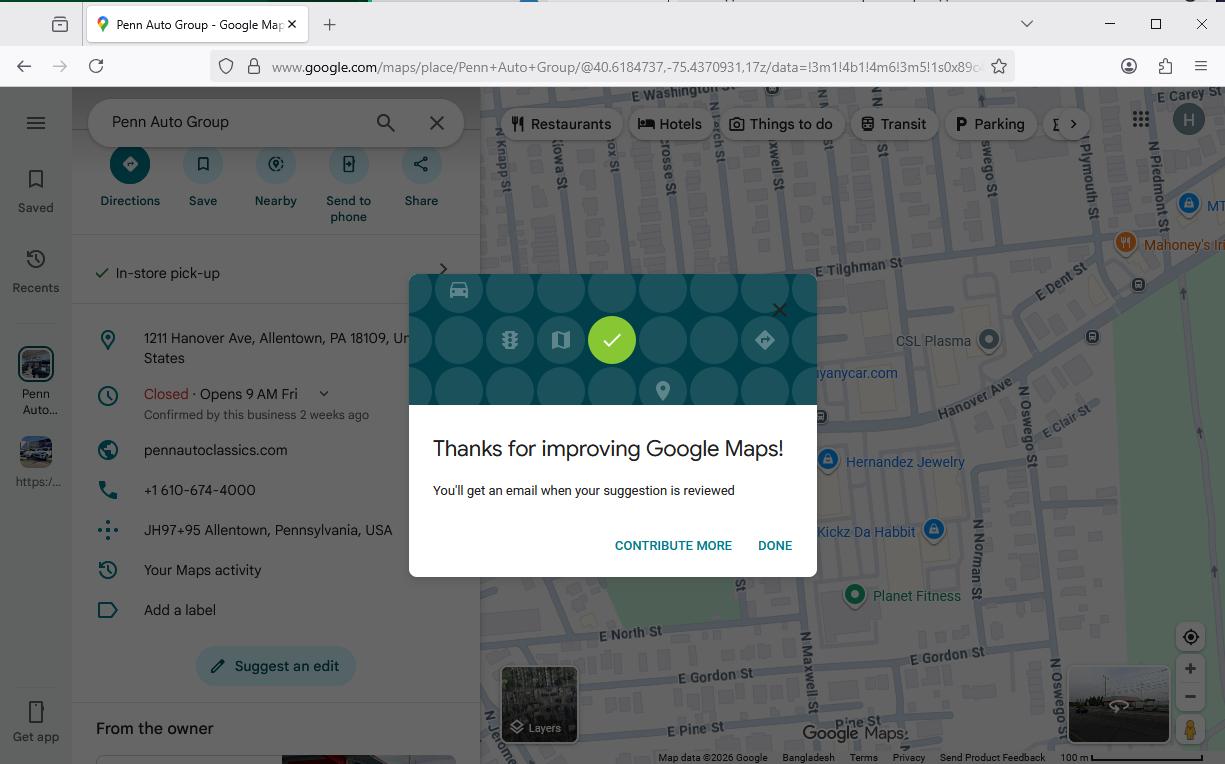Click the Firefox account icon
Image resolution: width=1225 pixels, height=764 pixels.
click(x=1129, y=66)
